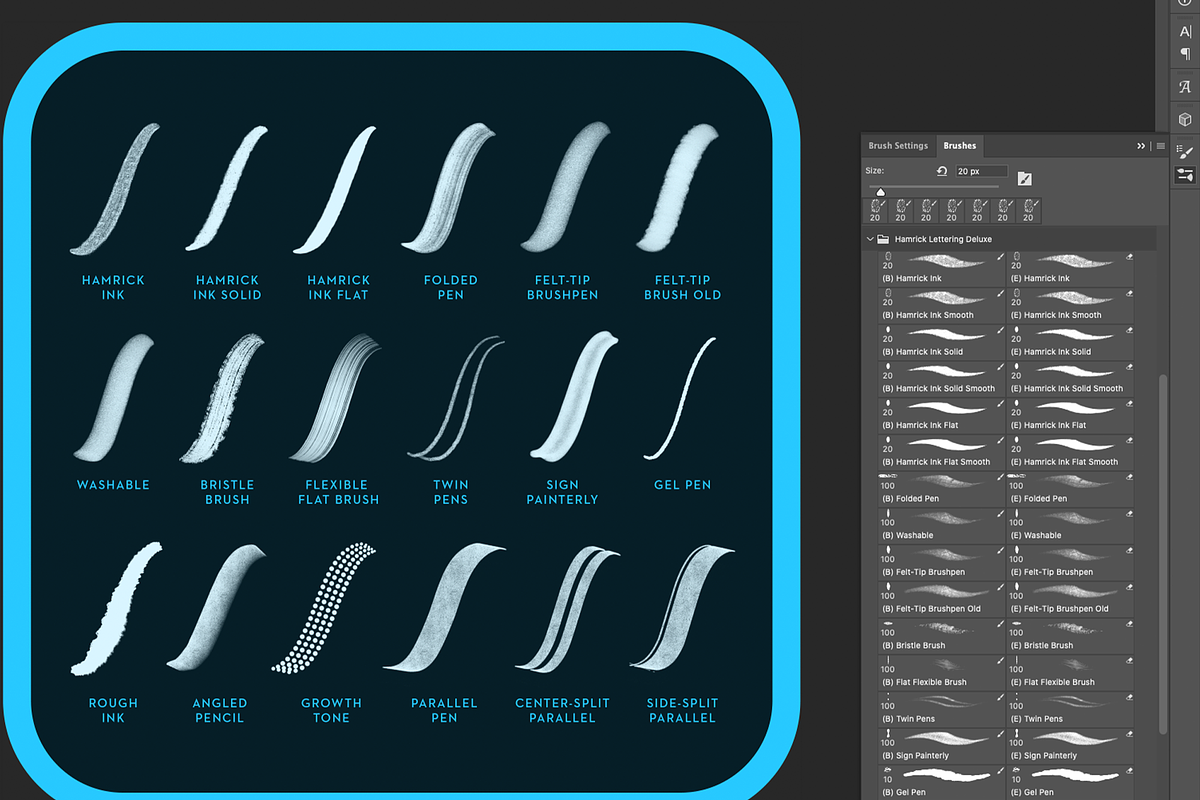The height and width of the screenshot is (800, 1200).
Task: Select the Brushes tab
Action: point(960,146)
